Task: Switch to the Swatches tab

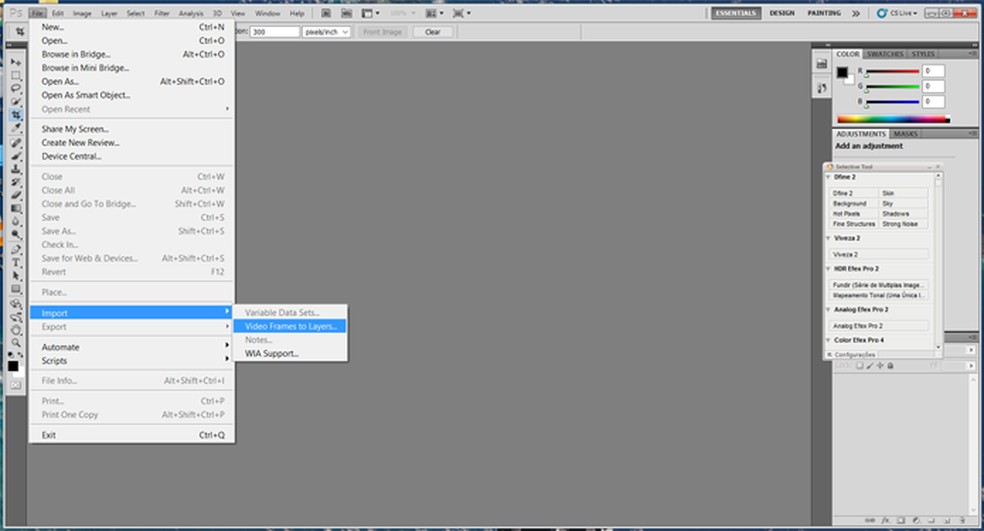Action: pyautogui.click(x=885, y=54)
